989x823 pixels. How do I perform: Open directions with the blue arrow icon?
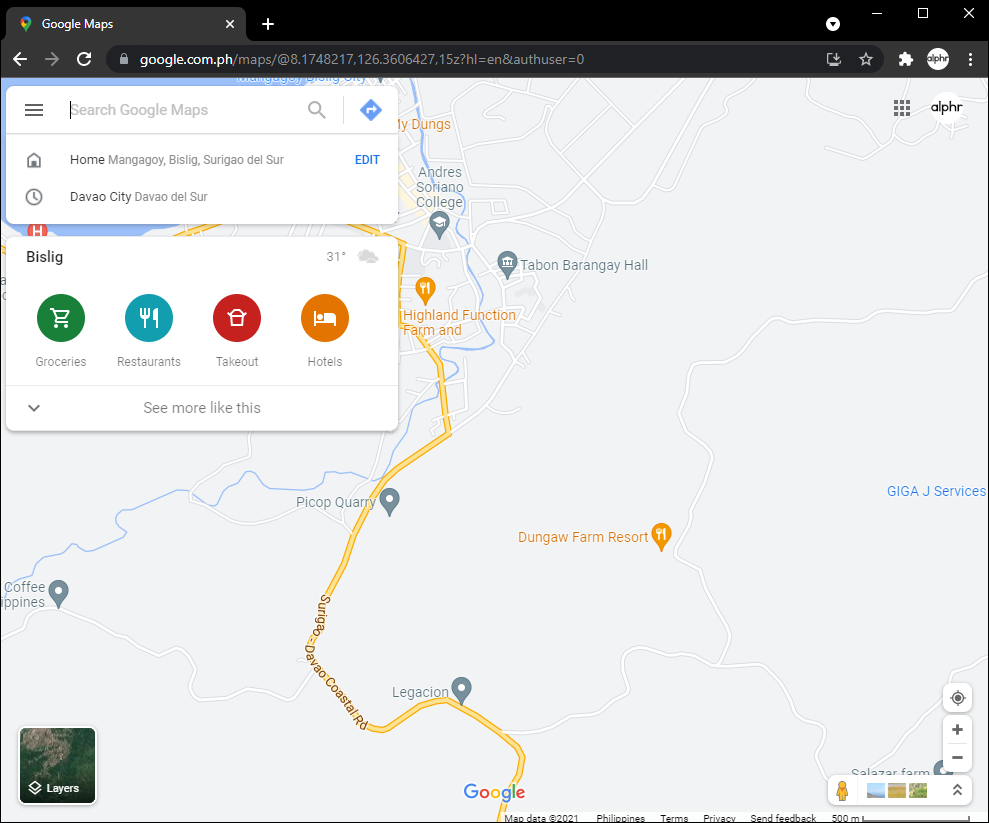coord(371,110)
